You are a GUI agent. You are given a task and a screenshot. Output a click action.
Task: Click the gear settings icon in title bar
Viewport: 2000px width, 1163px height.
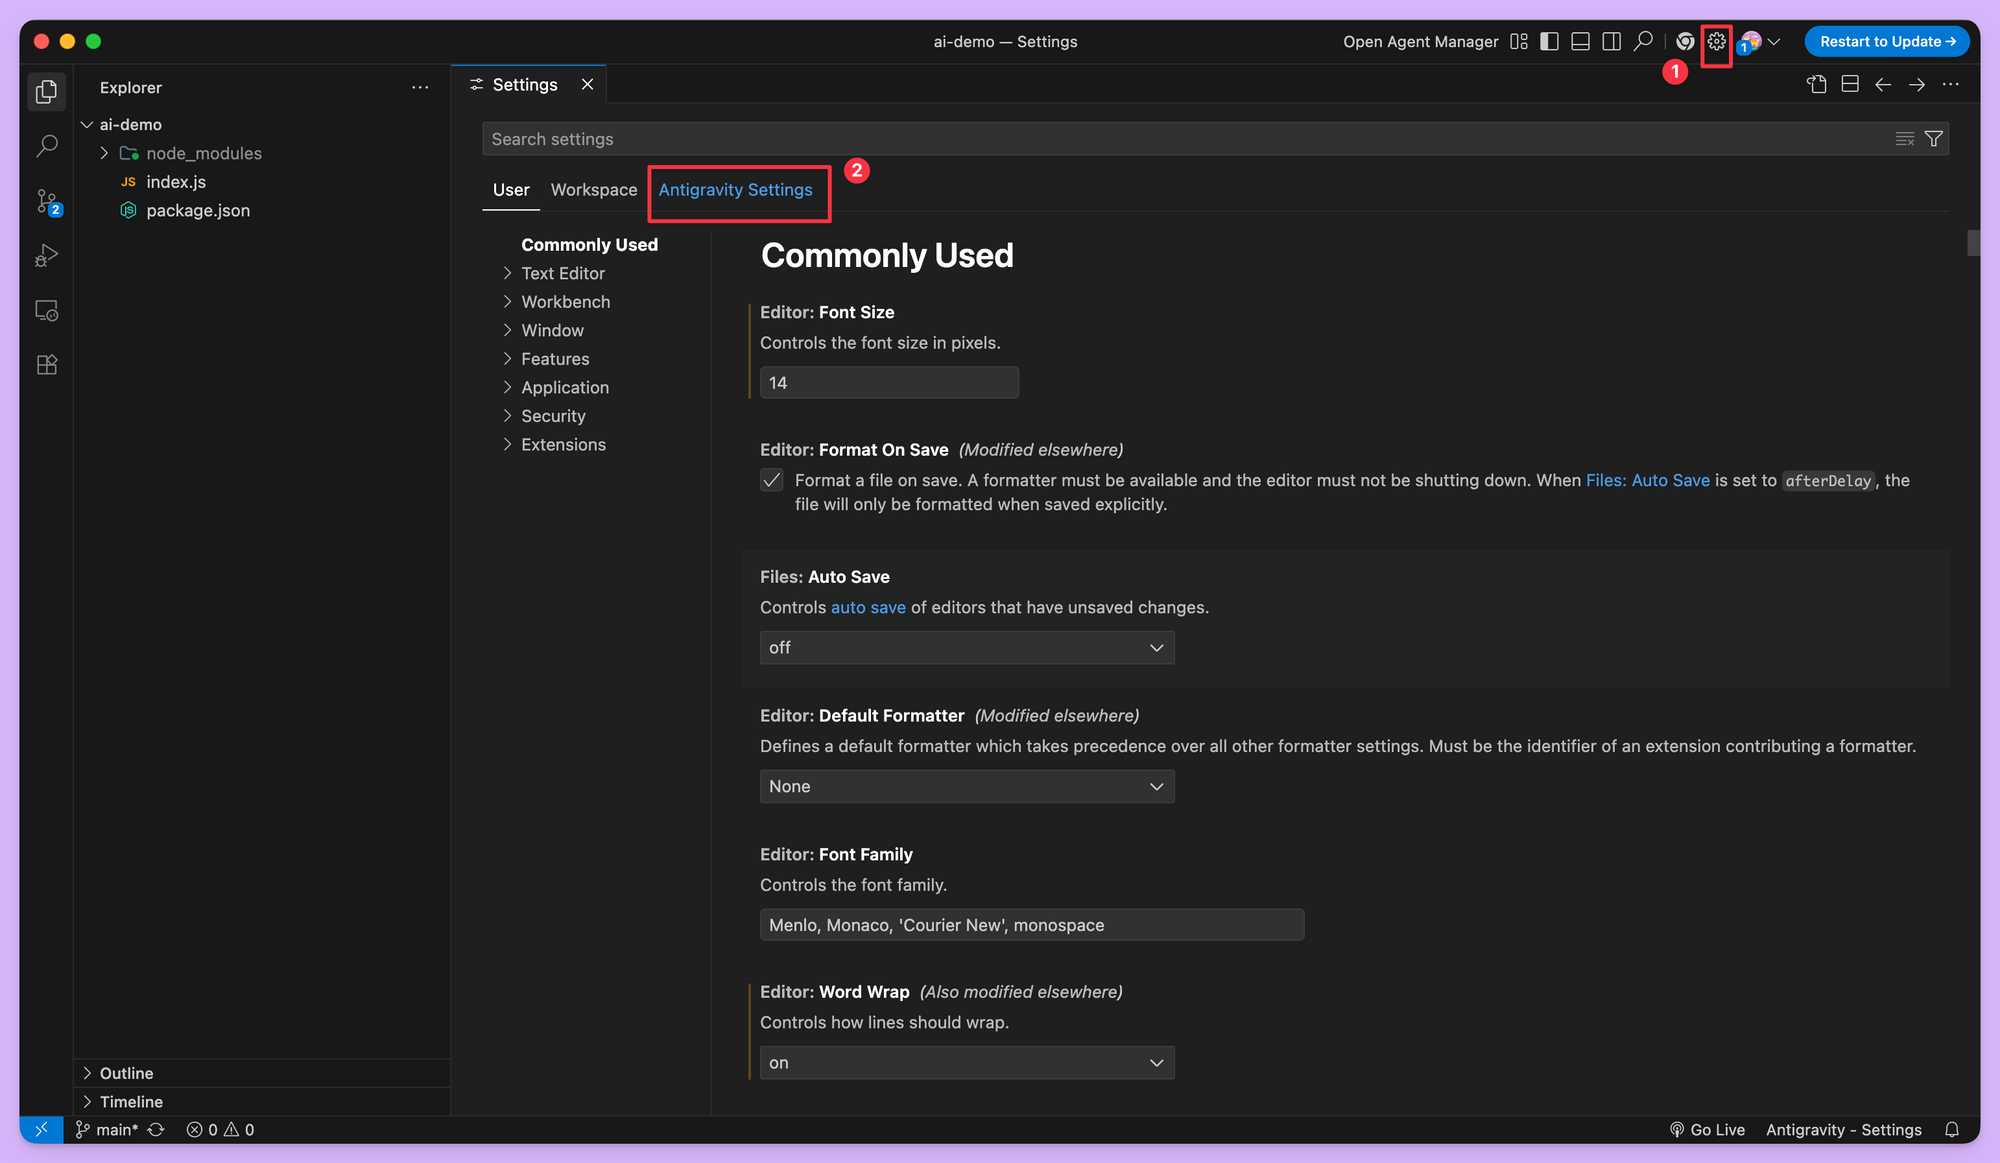pyautogui.click(x=1716, y=42)
